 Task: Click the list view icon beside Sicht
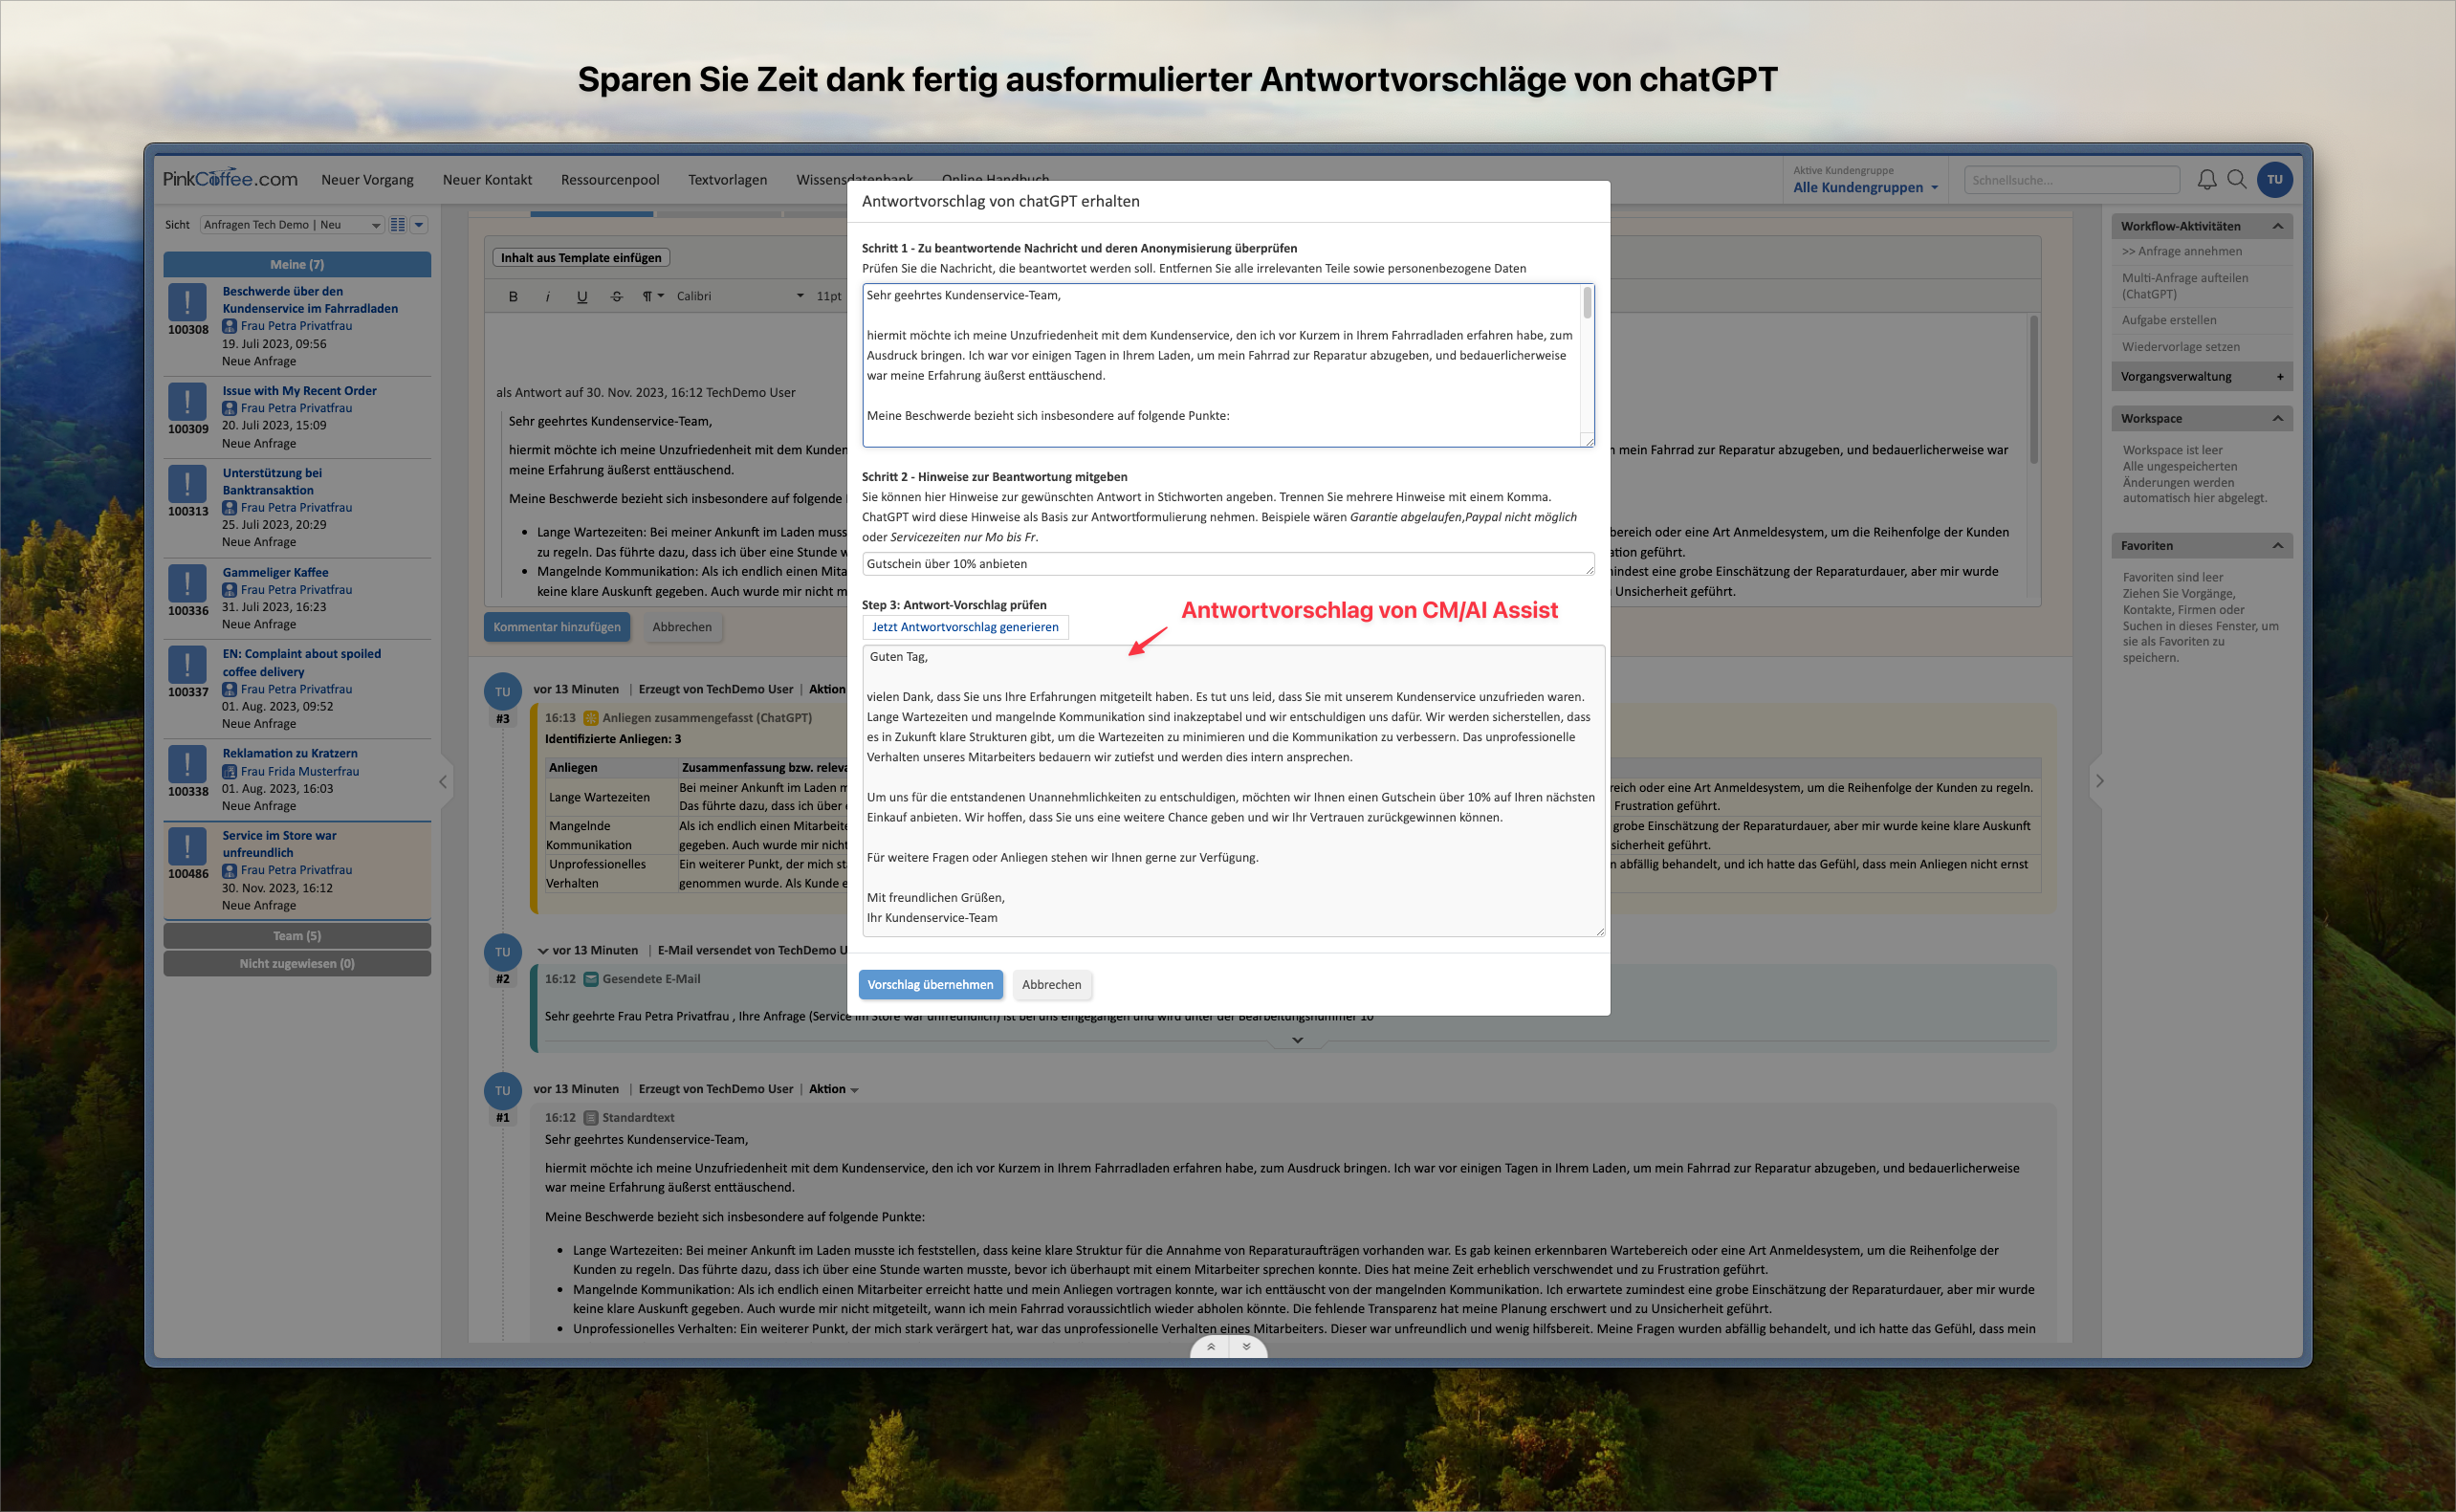(398, 225)
